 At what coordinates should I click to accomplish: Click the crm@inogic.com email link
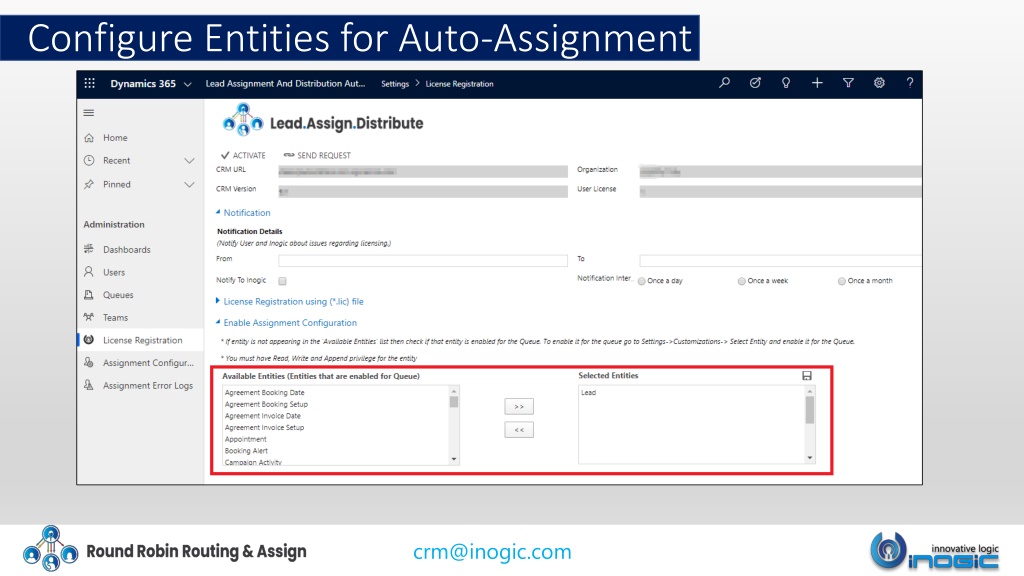492,552
